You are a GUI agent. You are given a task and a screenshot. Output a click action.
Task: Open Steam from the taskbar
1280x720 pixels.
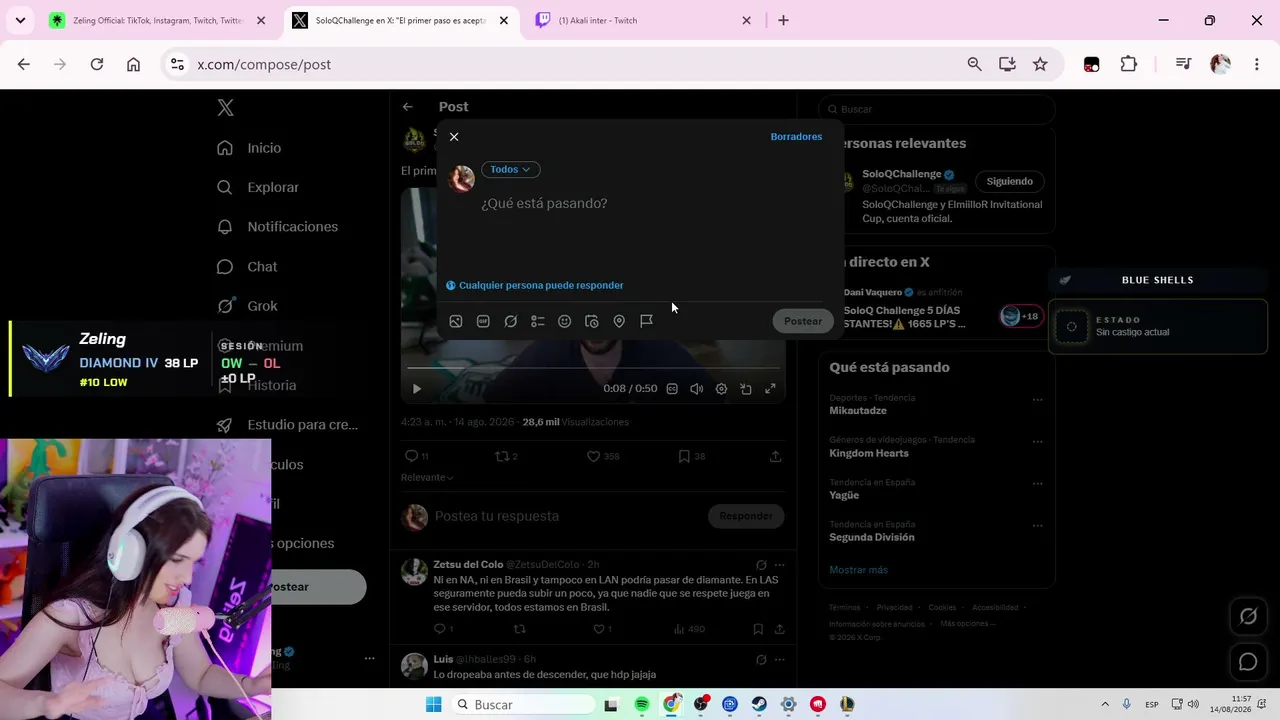pyautogui.click(x=759, y=705)
